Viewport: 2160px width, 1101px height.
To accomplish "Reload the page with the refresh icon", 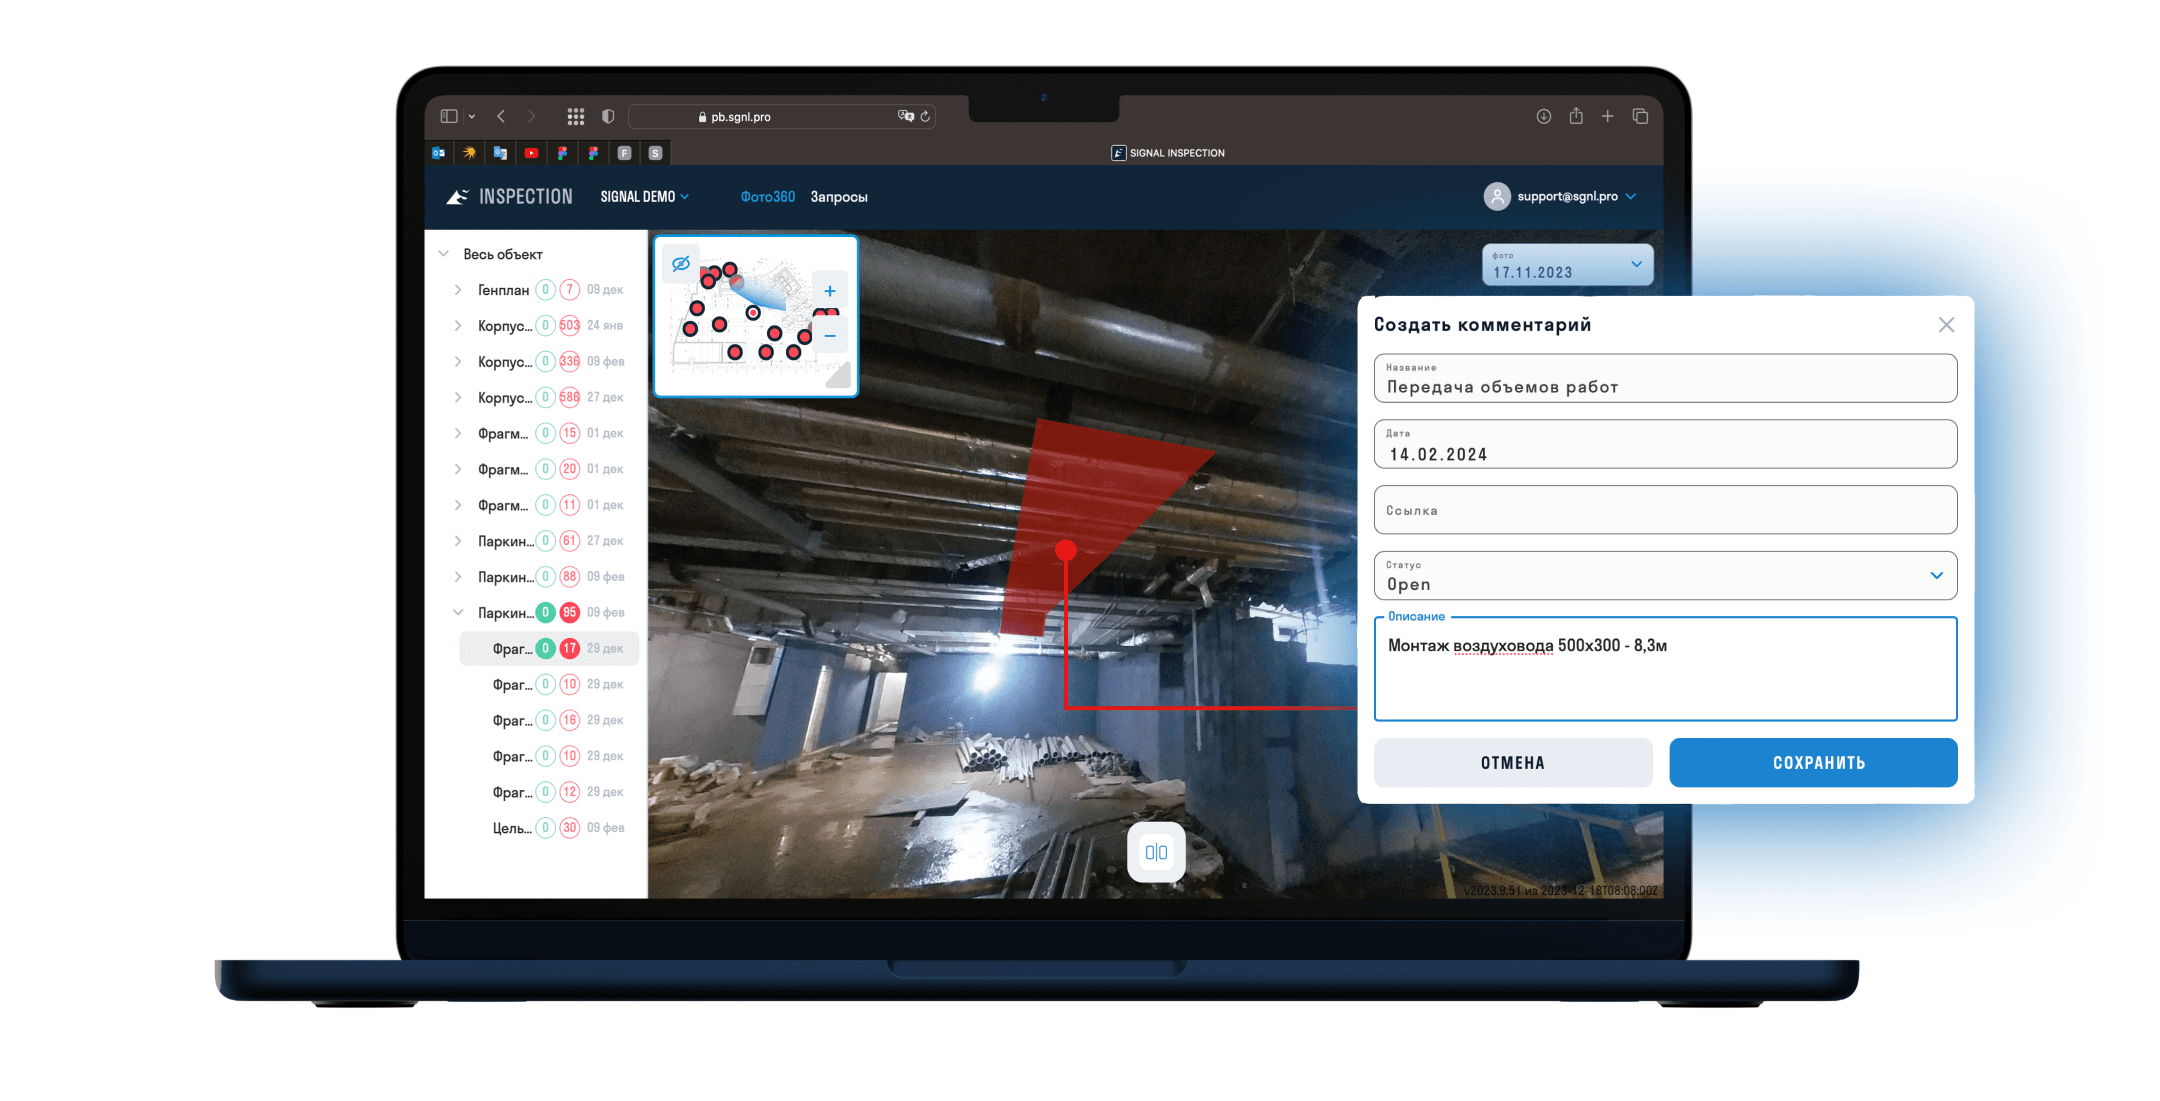I will pos(926,117).
